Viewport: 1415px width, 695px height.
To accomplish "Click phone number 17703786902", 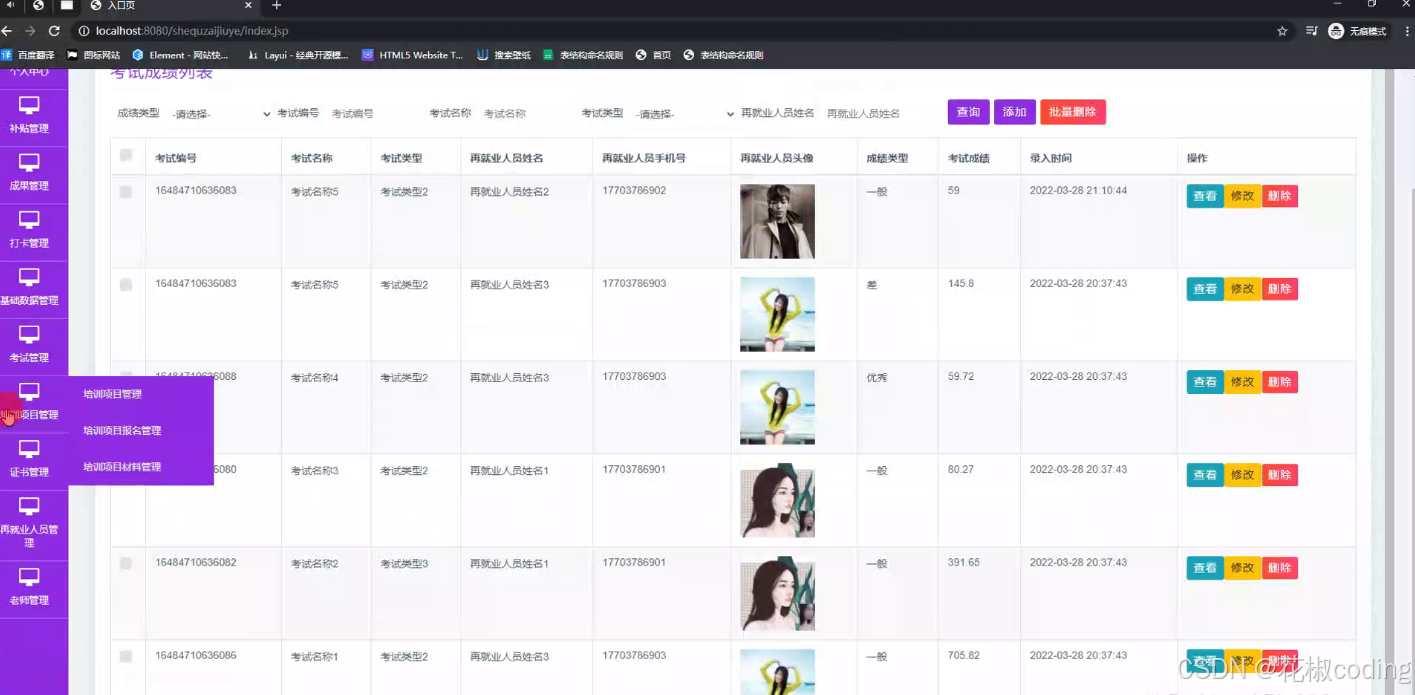I will [634, 190].
